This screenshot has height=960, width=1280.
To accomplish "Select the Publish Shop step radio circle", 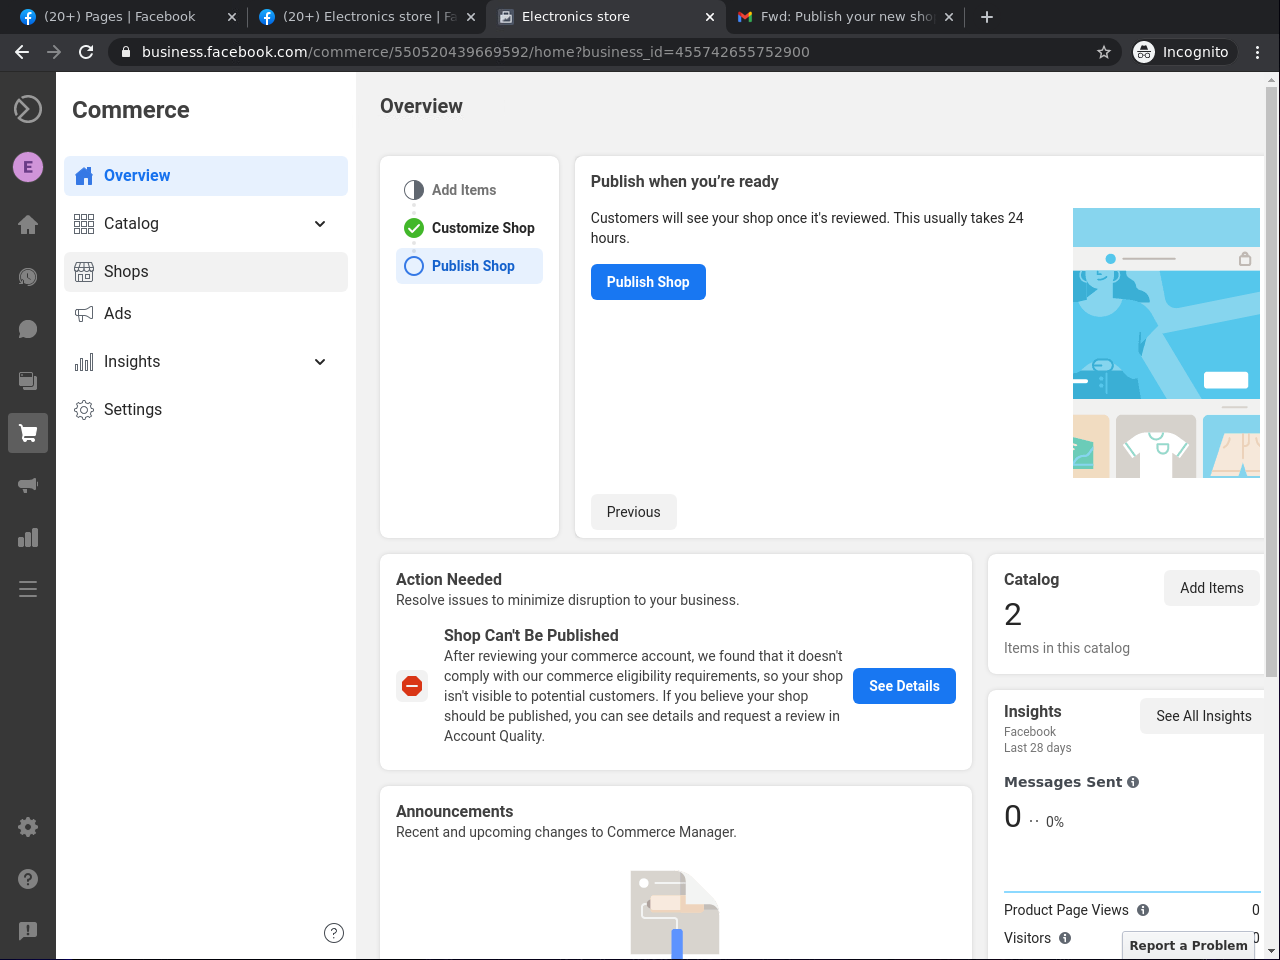I will pos(414,266).
